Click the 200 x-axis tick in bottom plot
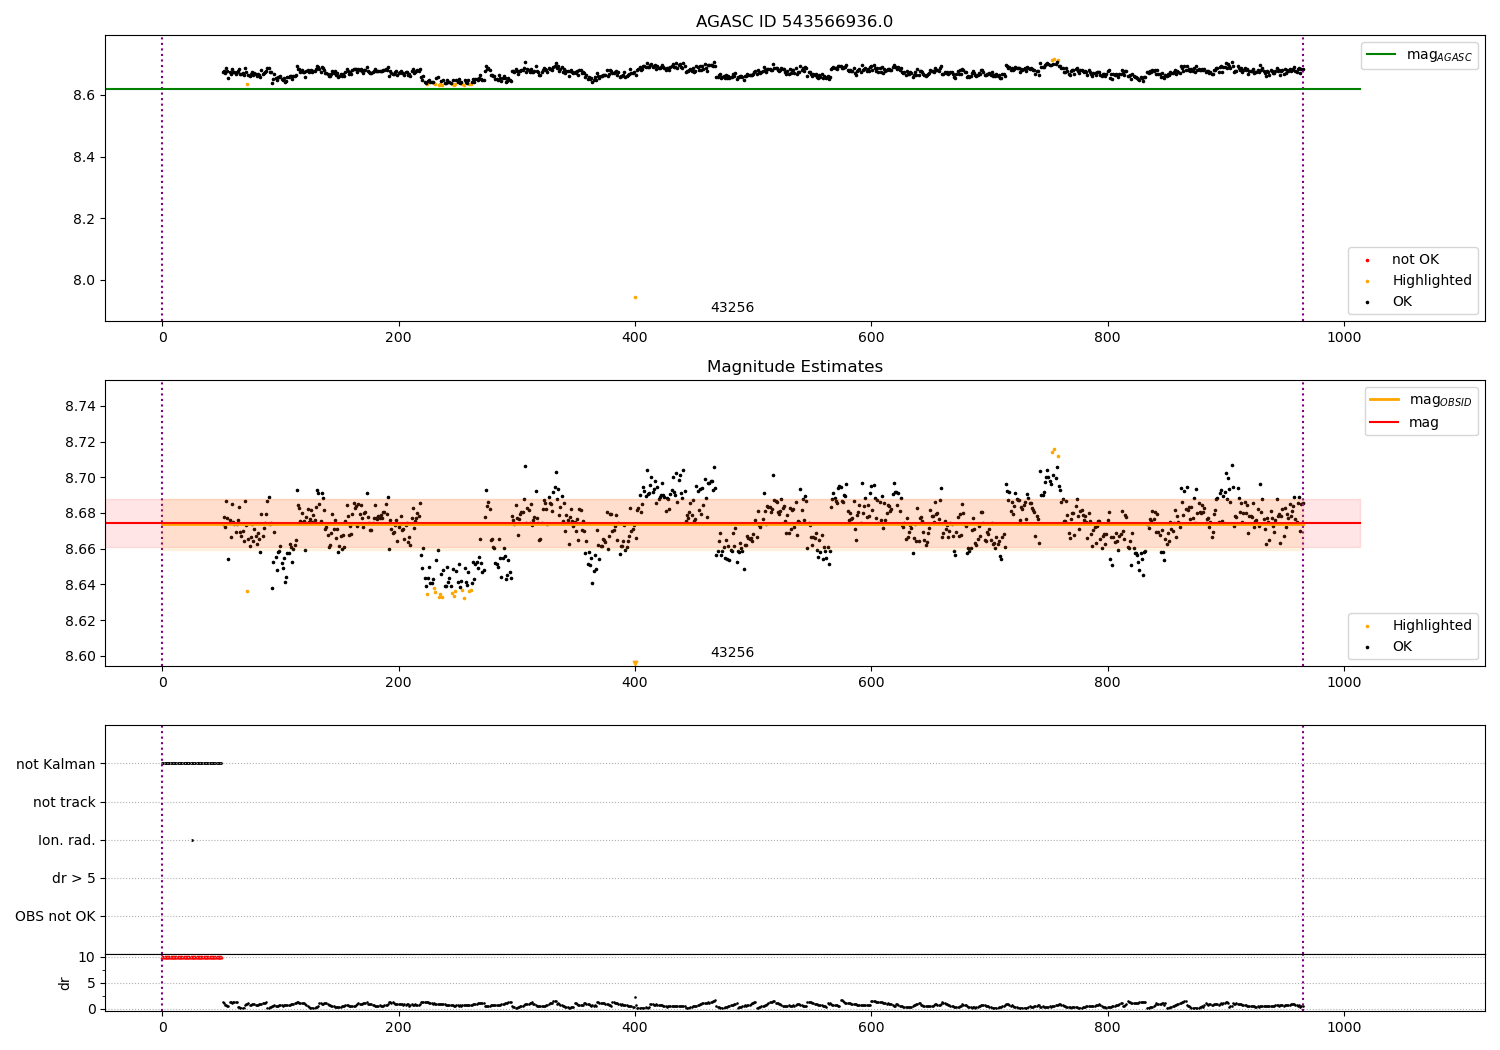This screenshot has height=1050, width=1500. coord(398,1026)
